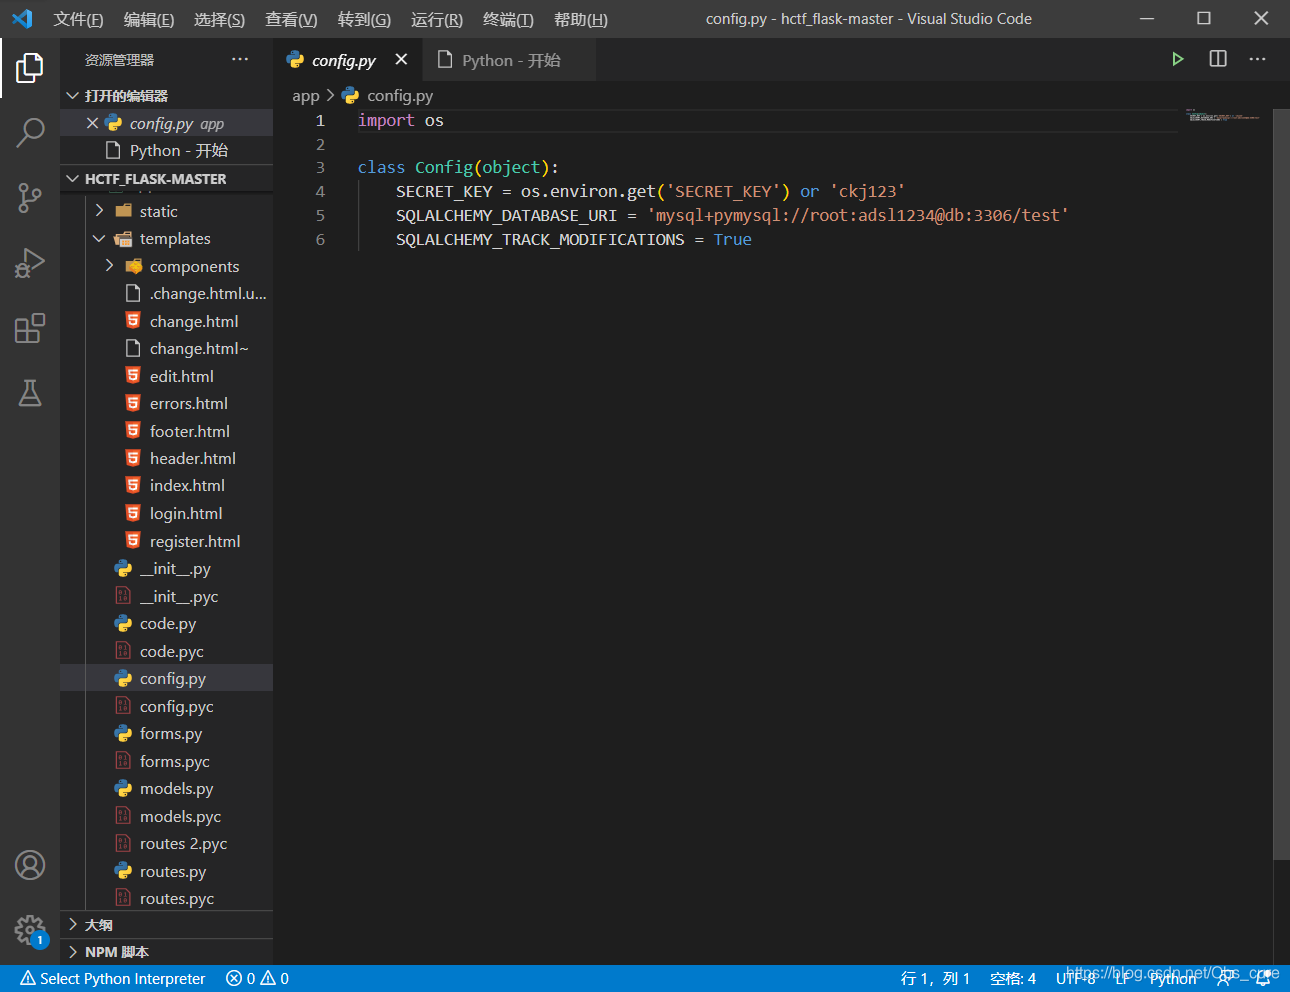
Task: Run the Python file with play button
Action: coord(1177,59)
